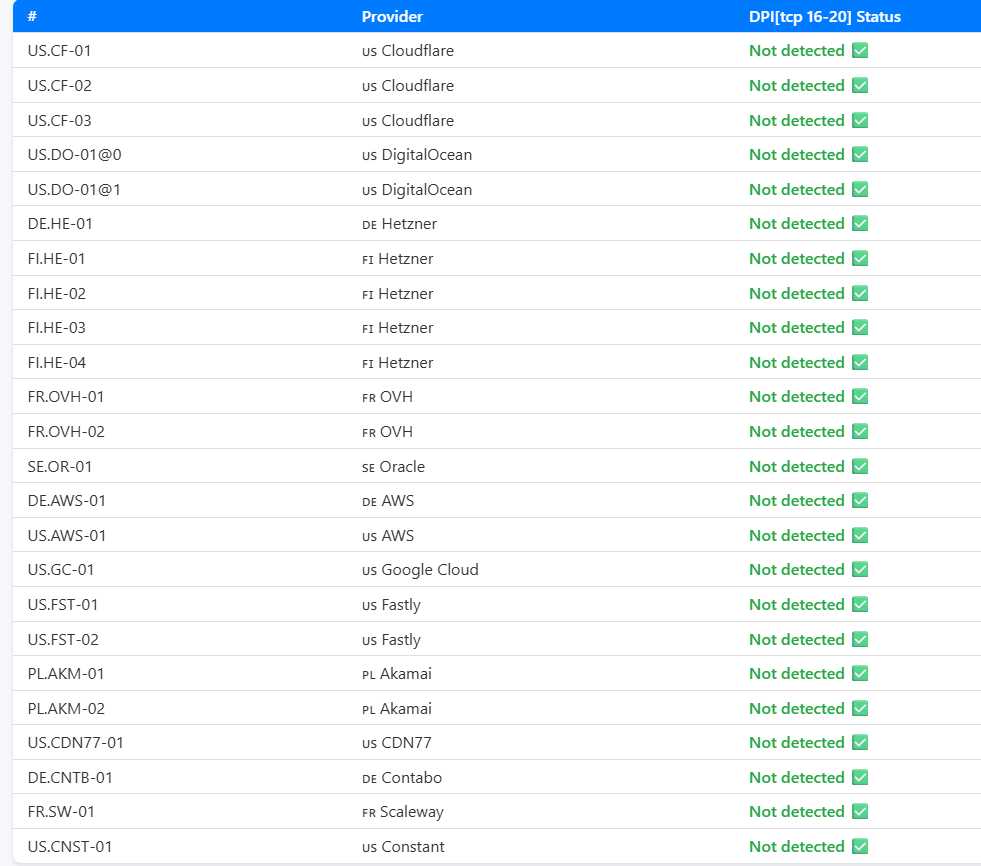Image resolution: width=981 pixels, height=866 pixels.
Task: Click the checkmark icon in US.FST-01 row
Action: pyautogui.click(x=860, y=604)
